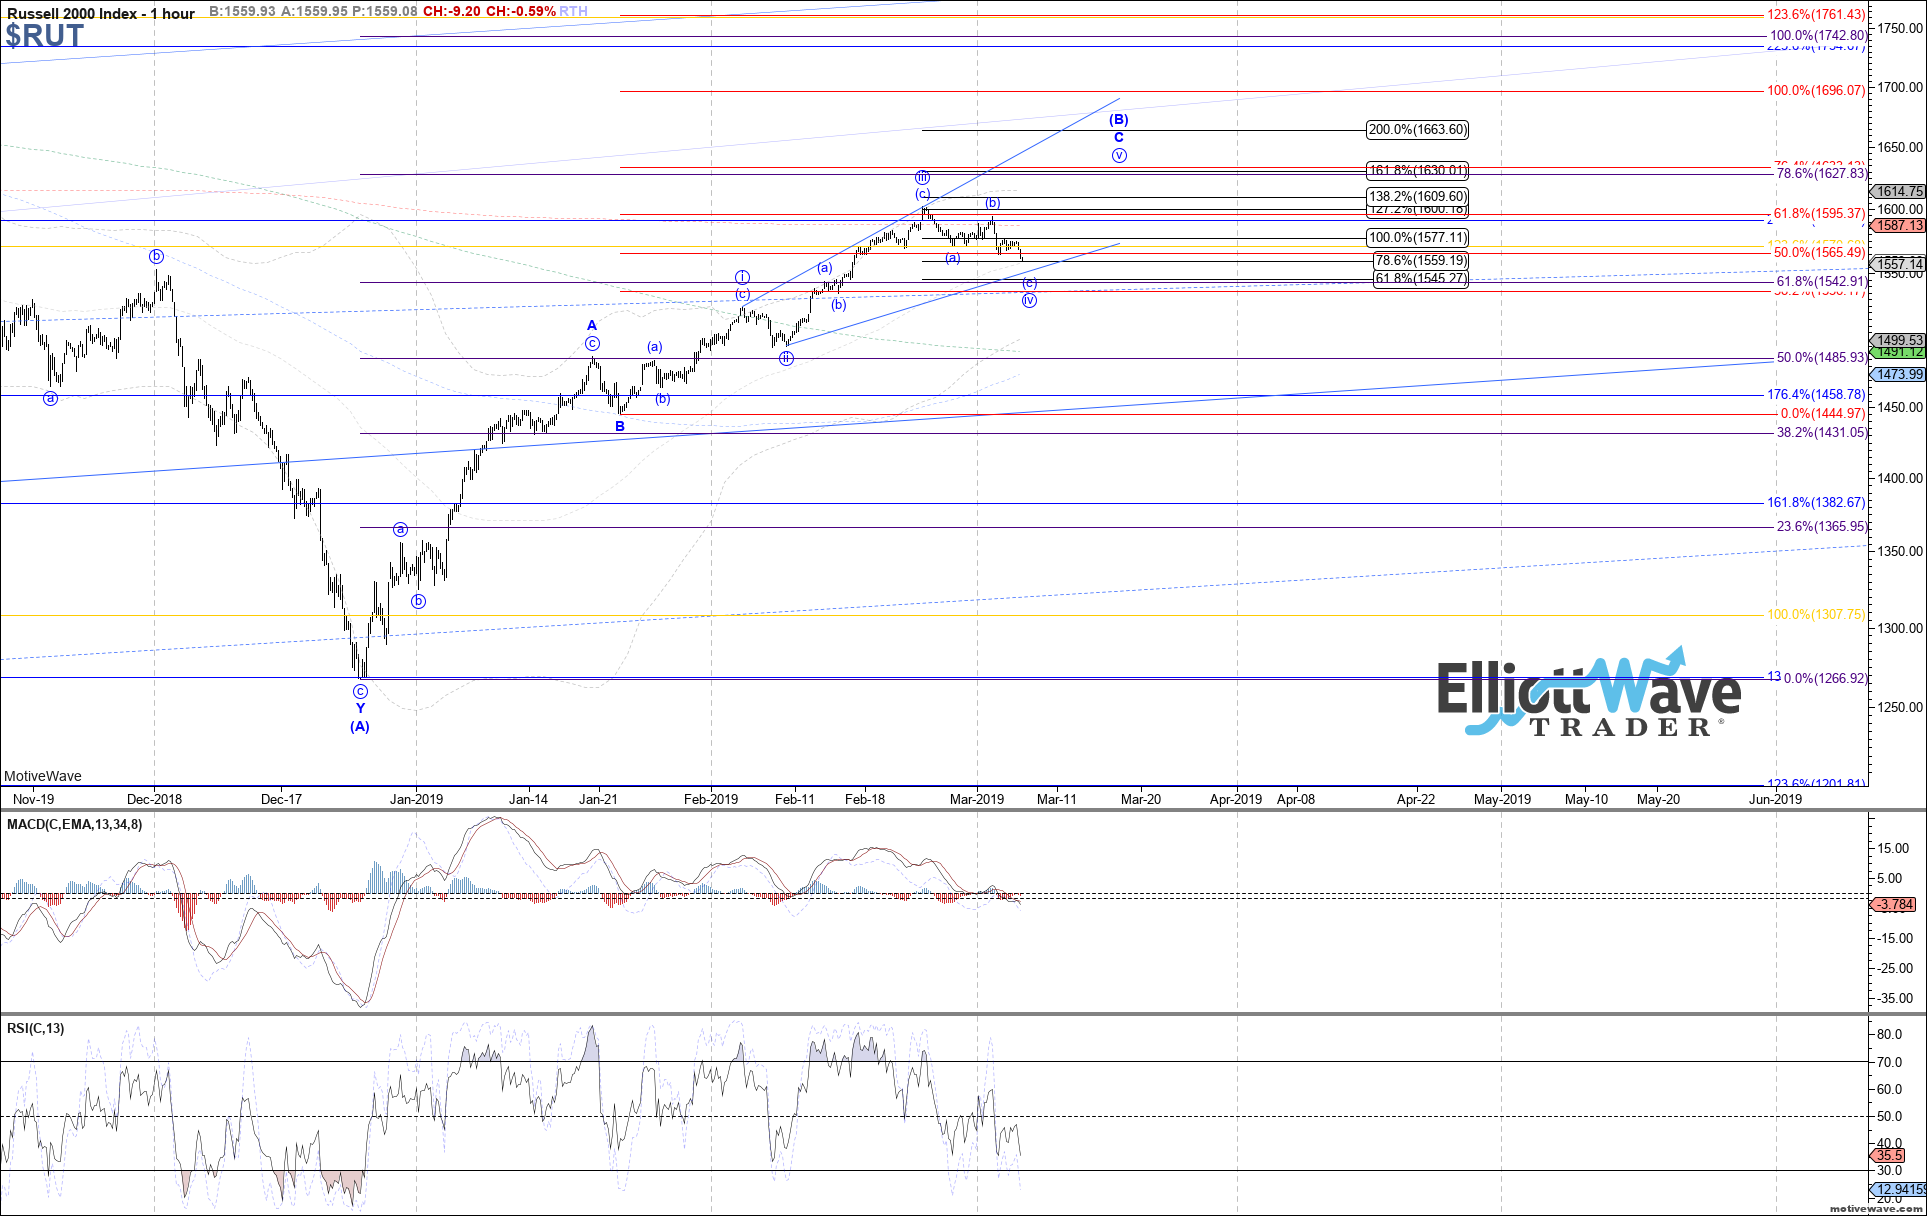The width and height of the screenshot is (1927, 1216).
Task: Click the red 100.0%(1696.07) level label
Action: point(1816,91)
